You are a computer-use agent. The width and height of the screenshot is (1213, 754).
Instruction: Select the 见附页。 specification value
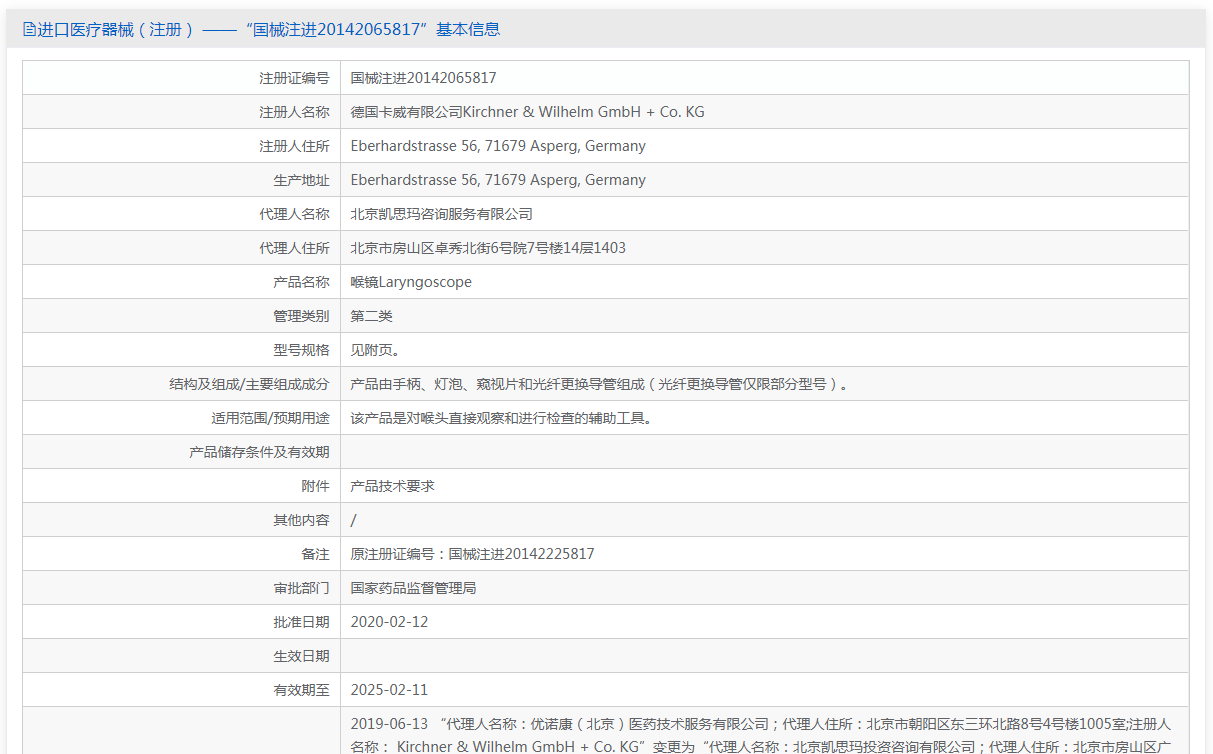coord(375,350)
